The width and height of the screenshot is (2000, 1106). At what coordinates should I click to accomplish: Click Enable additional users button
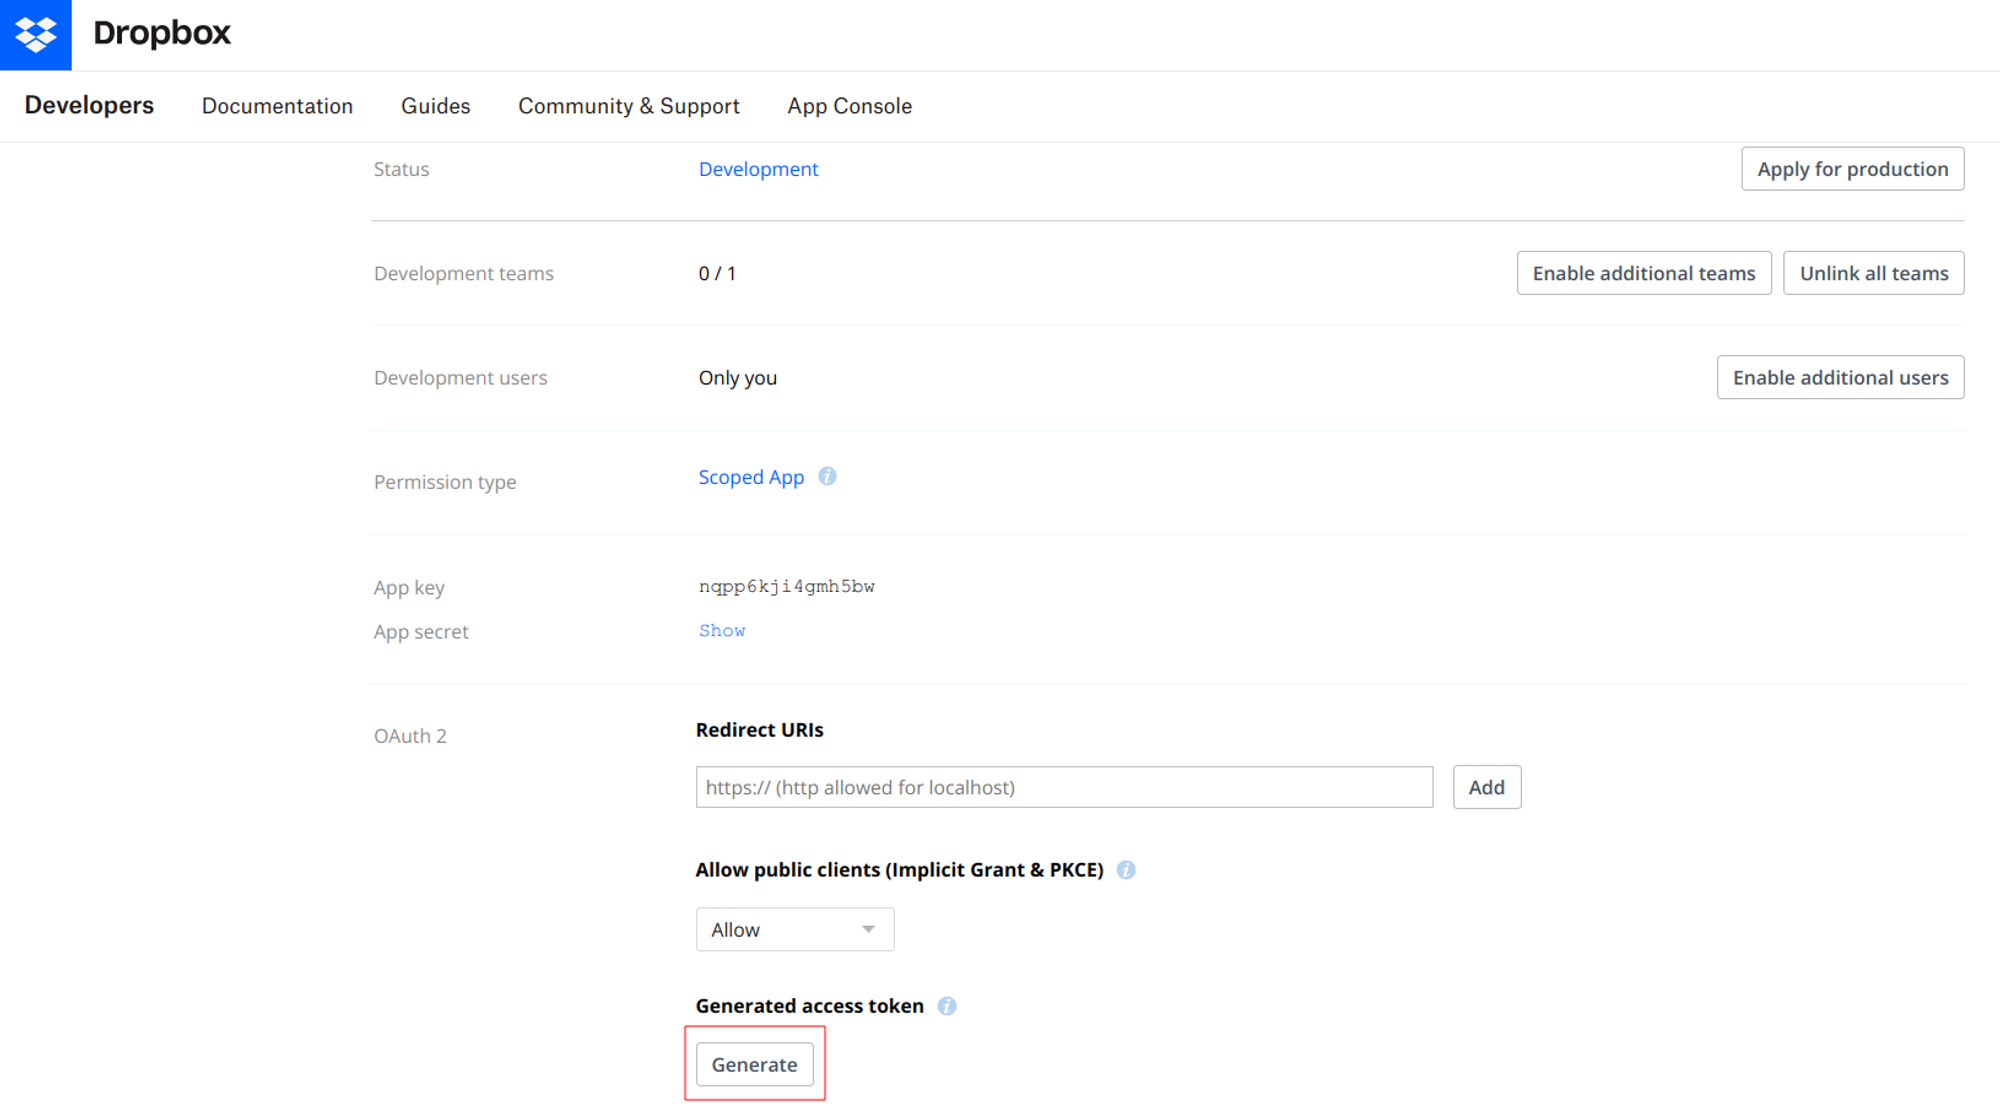point(1841,377)
